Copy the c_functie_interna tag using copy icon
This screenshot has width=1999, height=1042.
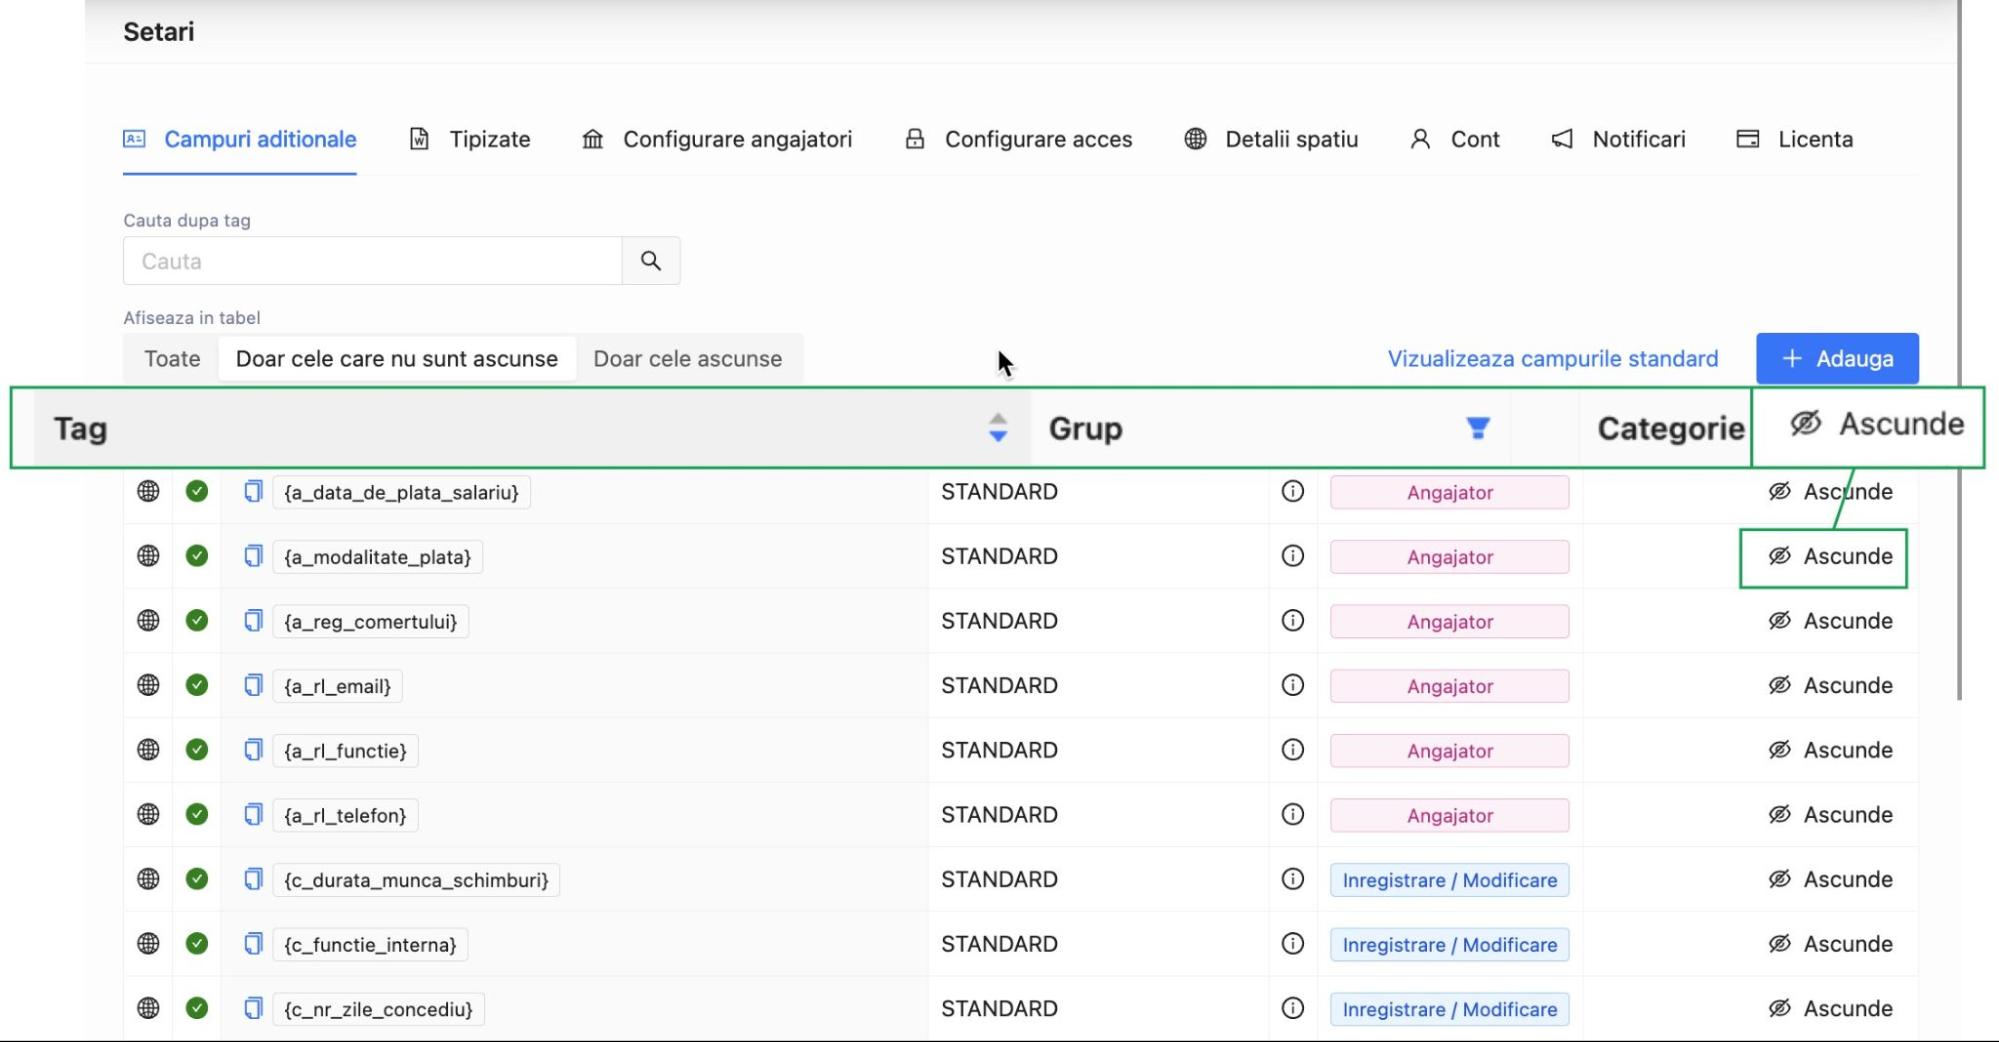coord(253,944)
